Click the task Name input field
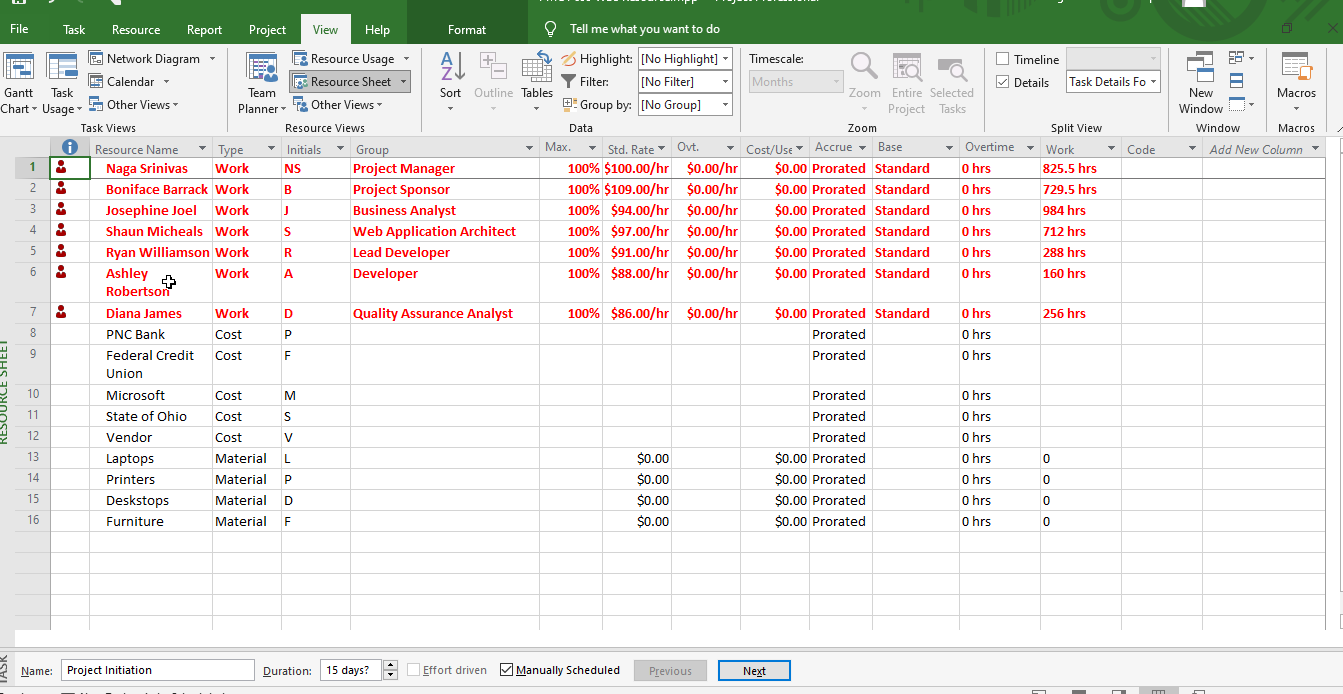1343x694 pixels. click(x=158, y=670)
